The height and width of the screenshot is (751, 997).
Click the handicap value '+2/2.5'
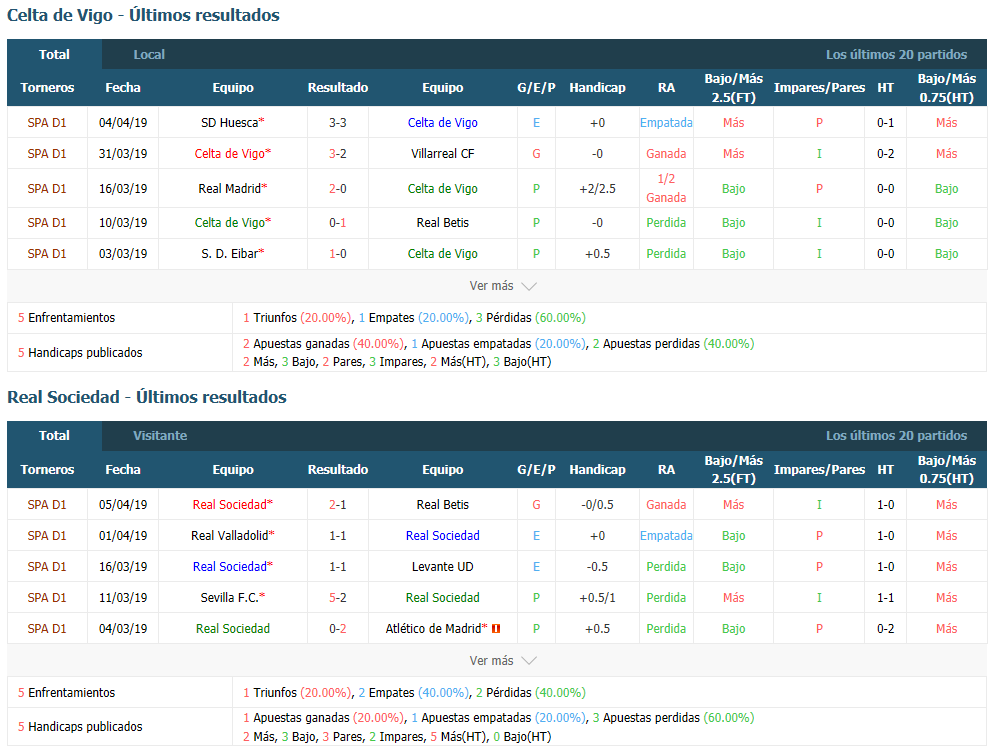click(597, 189)
